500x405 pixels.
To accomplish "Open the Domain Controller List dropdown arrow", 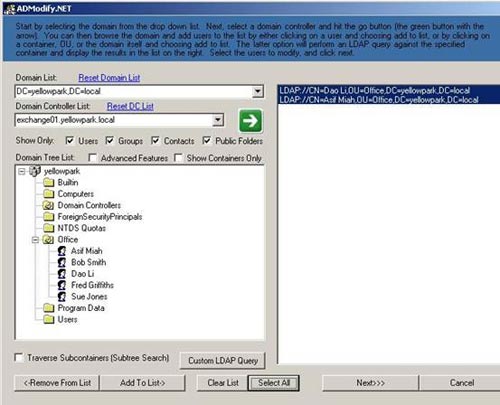I will [218, 120].
